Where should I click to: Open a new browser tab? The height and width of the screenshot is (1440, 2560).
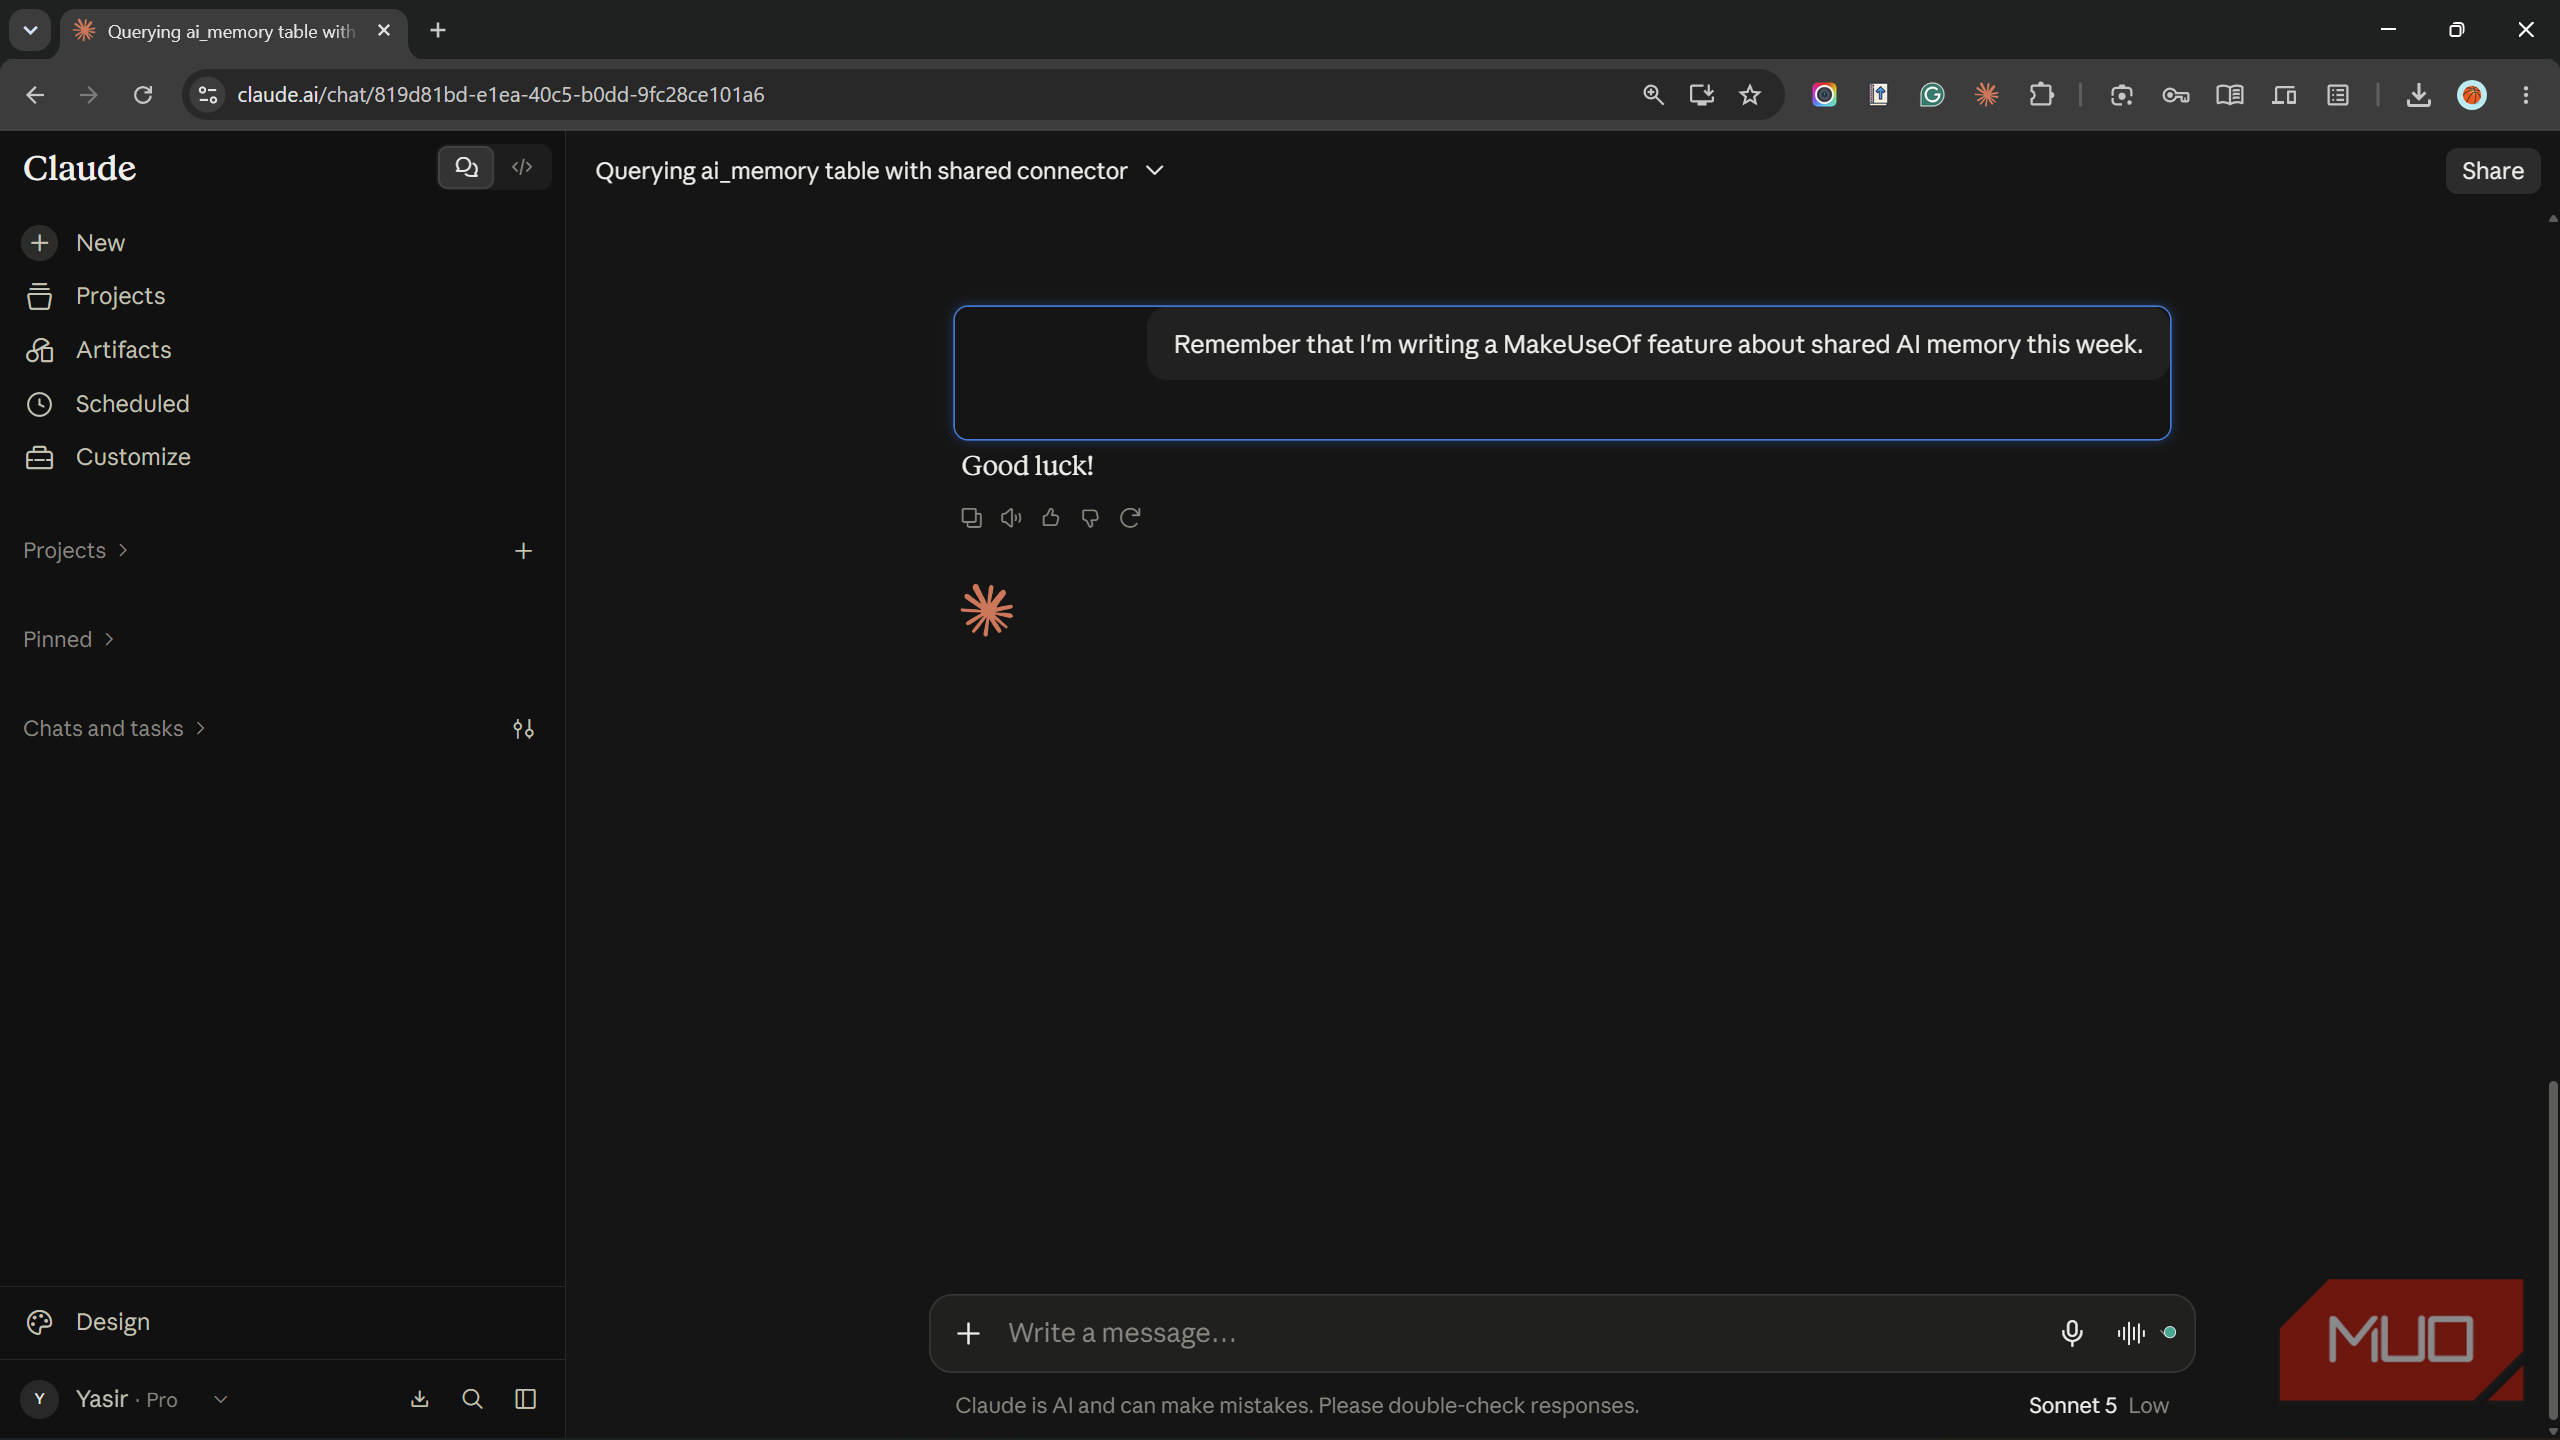(438, 30)
